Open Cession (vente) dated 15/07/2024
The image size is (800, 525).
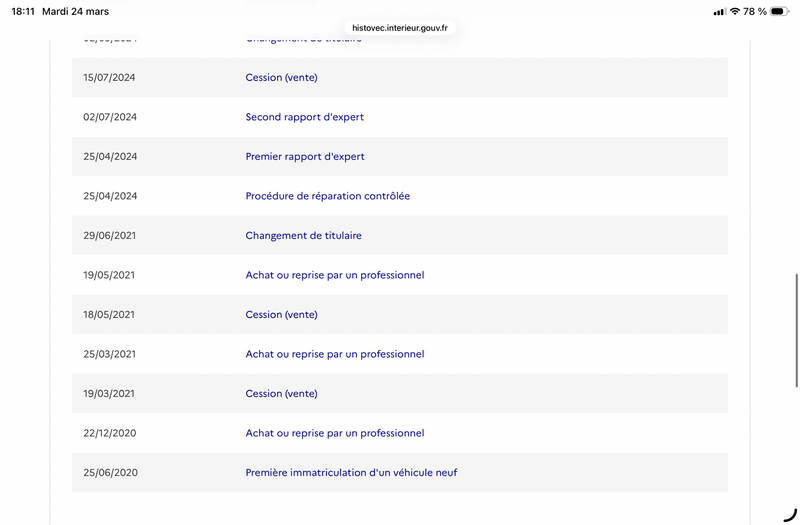(281, 77)
